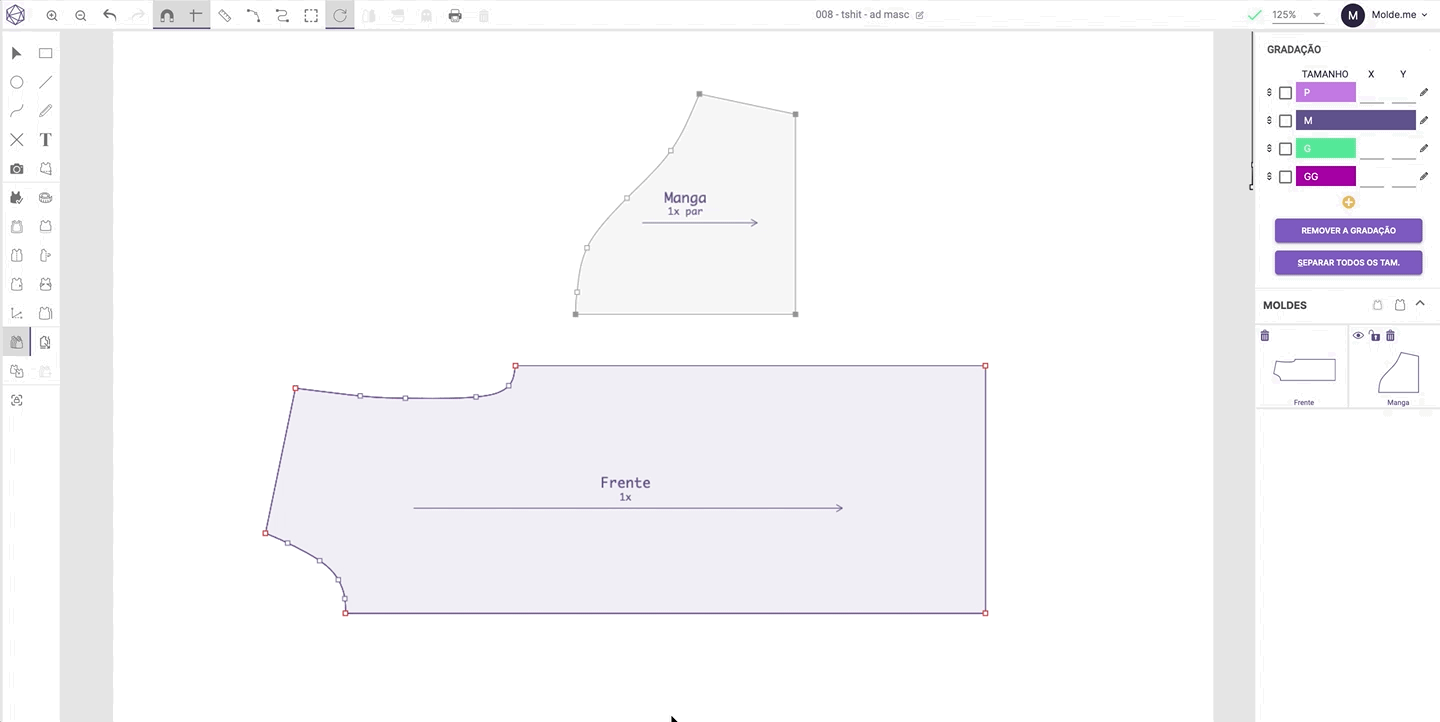The width and height of the screenshot is (1440, 722).
Task: Click the undo arrow
Action: (x=110, y=16)
